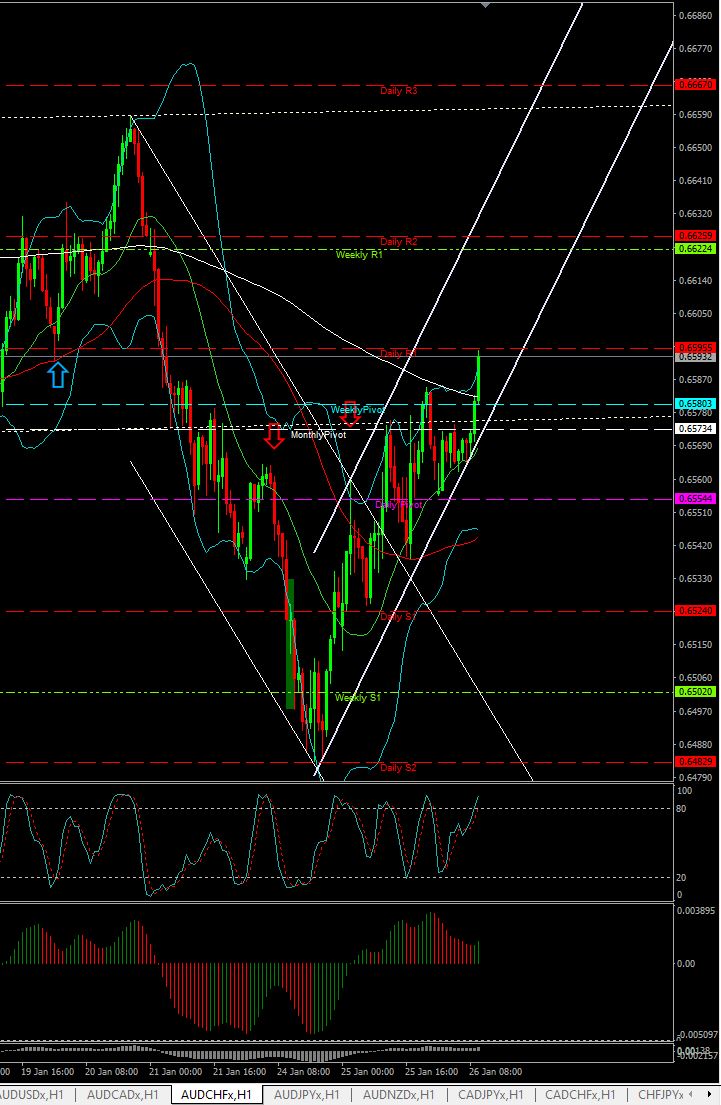Click the magenta 0.65544 price tag

tap(695, 498)
